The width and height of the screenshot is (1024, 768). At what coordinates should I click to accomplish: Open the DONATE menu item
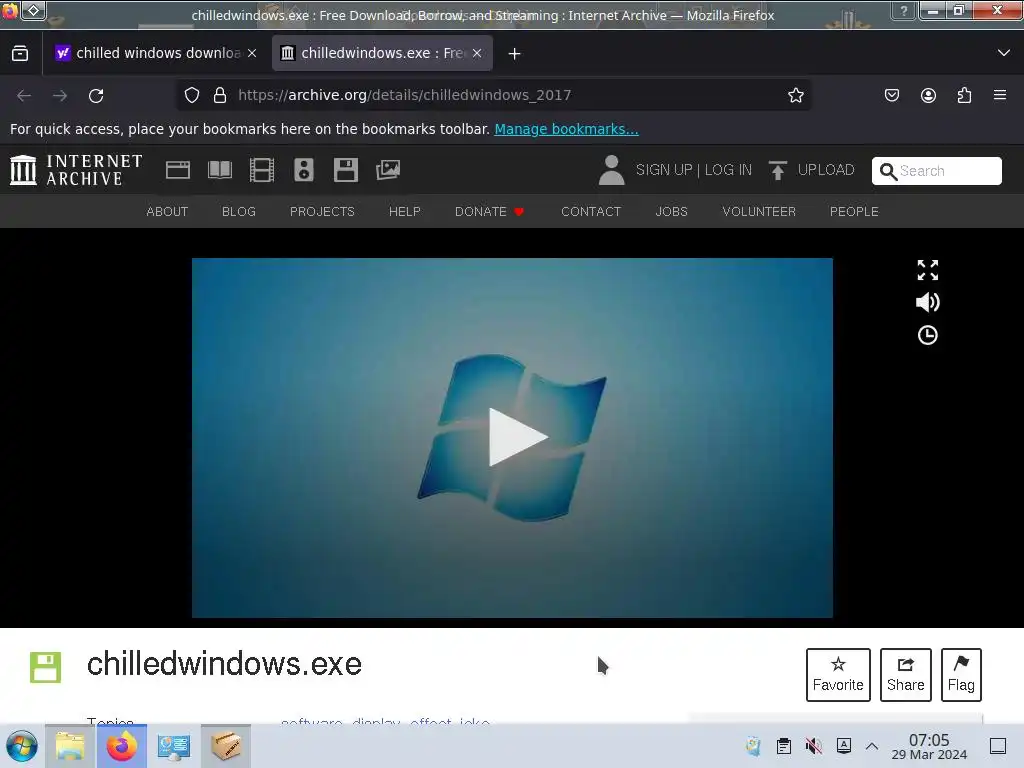click(x=489, y=212)
